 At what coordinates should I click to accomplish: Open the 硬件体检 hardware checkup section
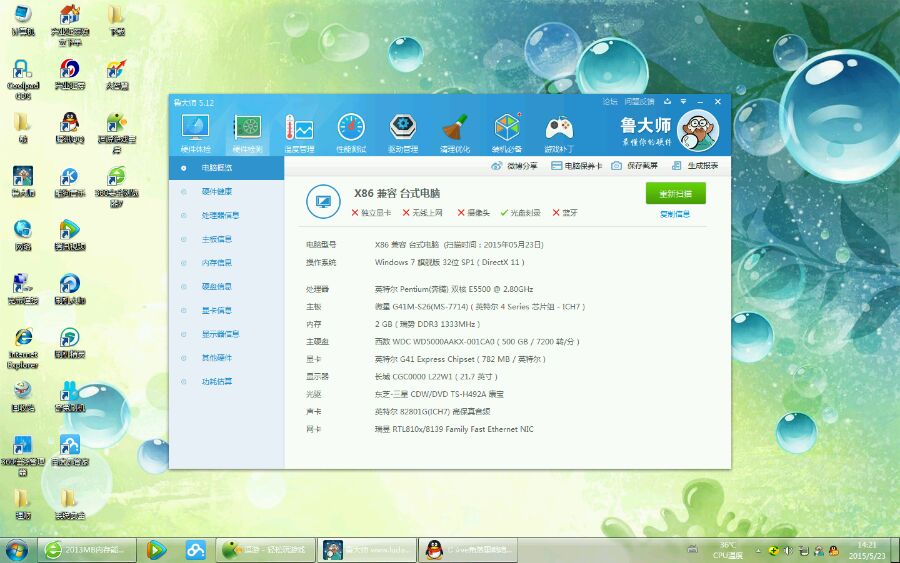pos(196,133)
